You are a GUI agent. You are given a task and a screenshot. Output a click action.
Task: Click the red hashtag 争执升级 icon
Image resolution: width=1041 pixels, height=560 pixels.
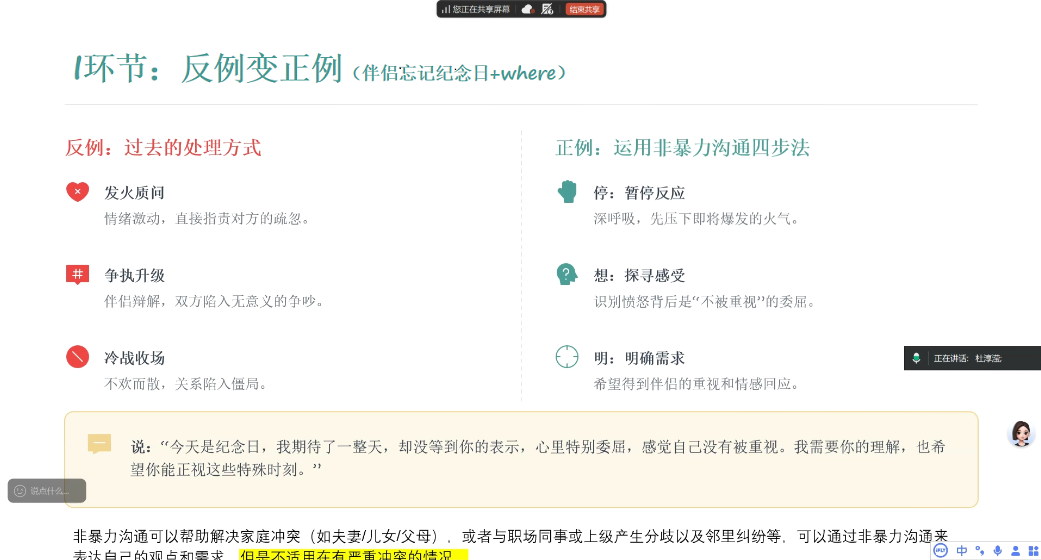coord(77,275)
